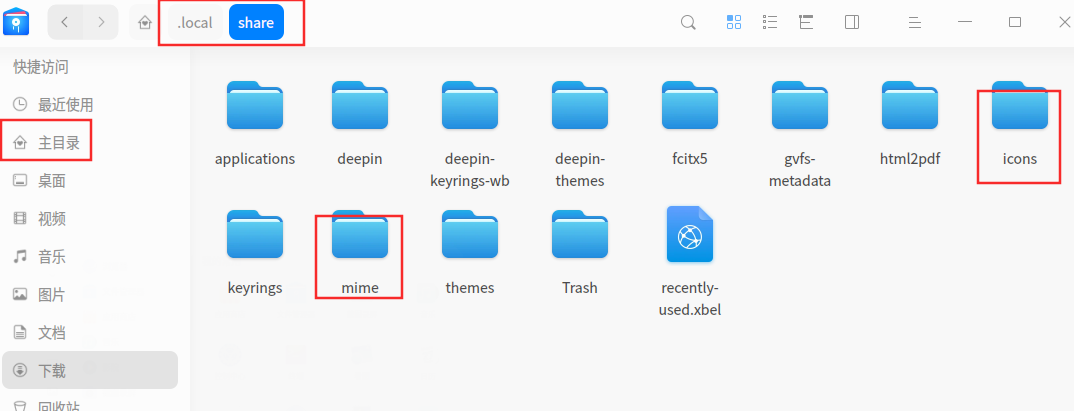Select the keyrings folder
Viewport: 1074px width, 411px height.
click(x=255, y=252)
